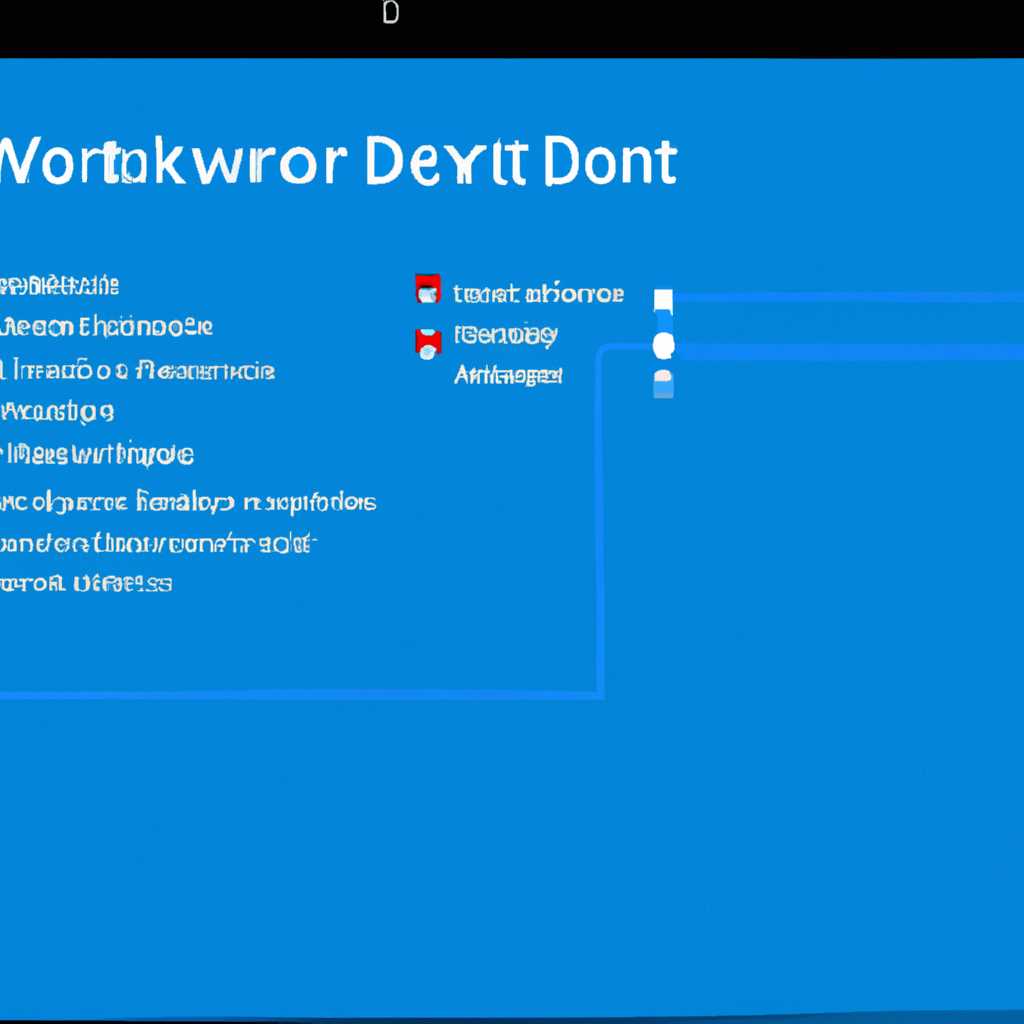Click the small D-shaped icon in the black top bar
Viewport: 1024px width, 1024px height.
point(391,12)
